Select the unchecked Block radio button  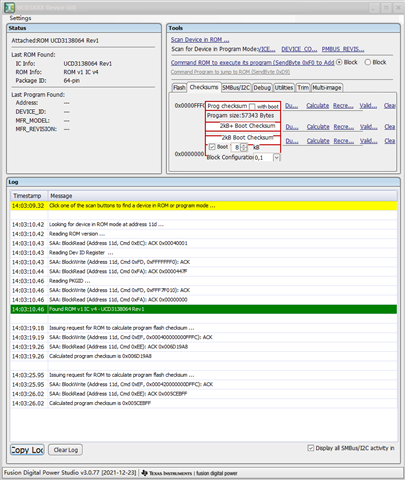pyautogui.click(x=368, y=62)
